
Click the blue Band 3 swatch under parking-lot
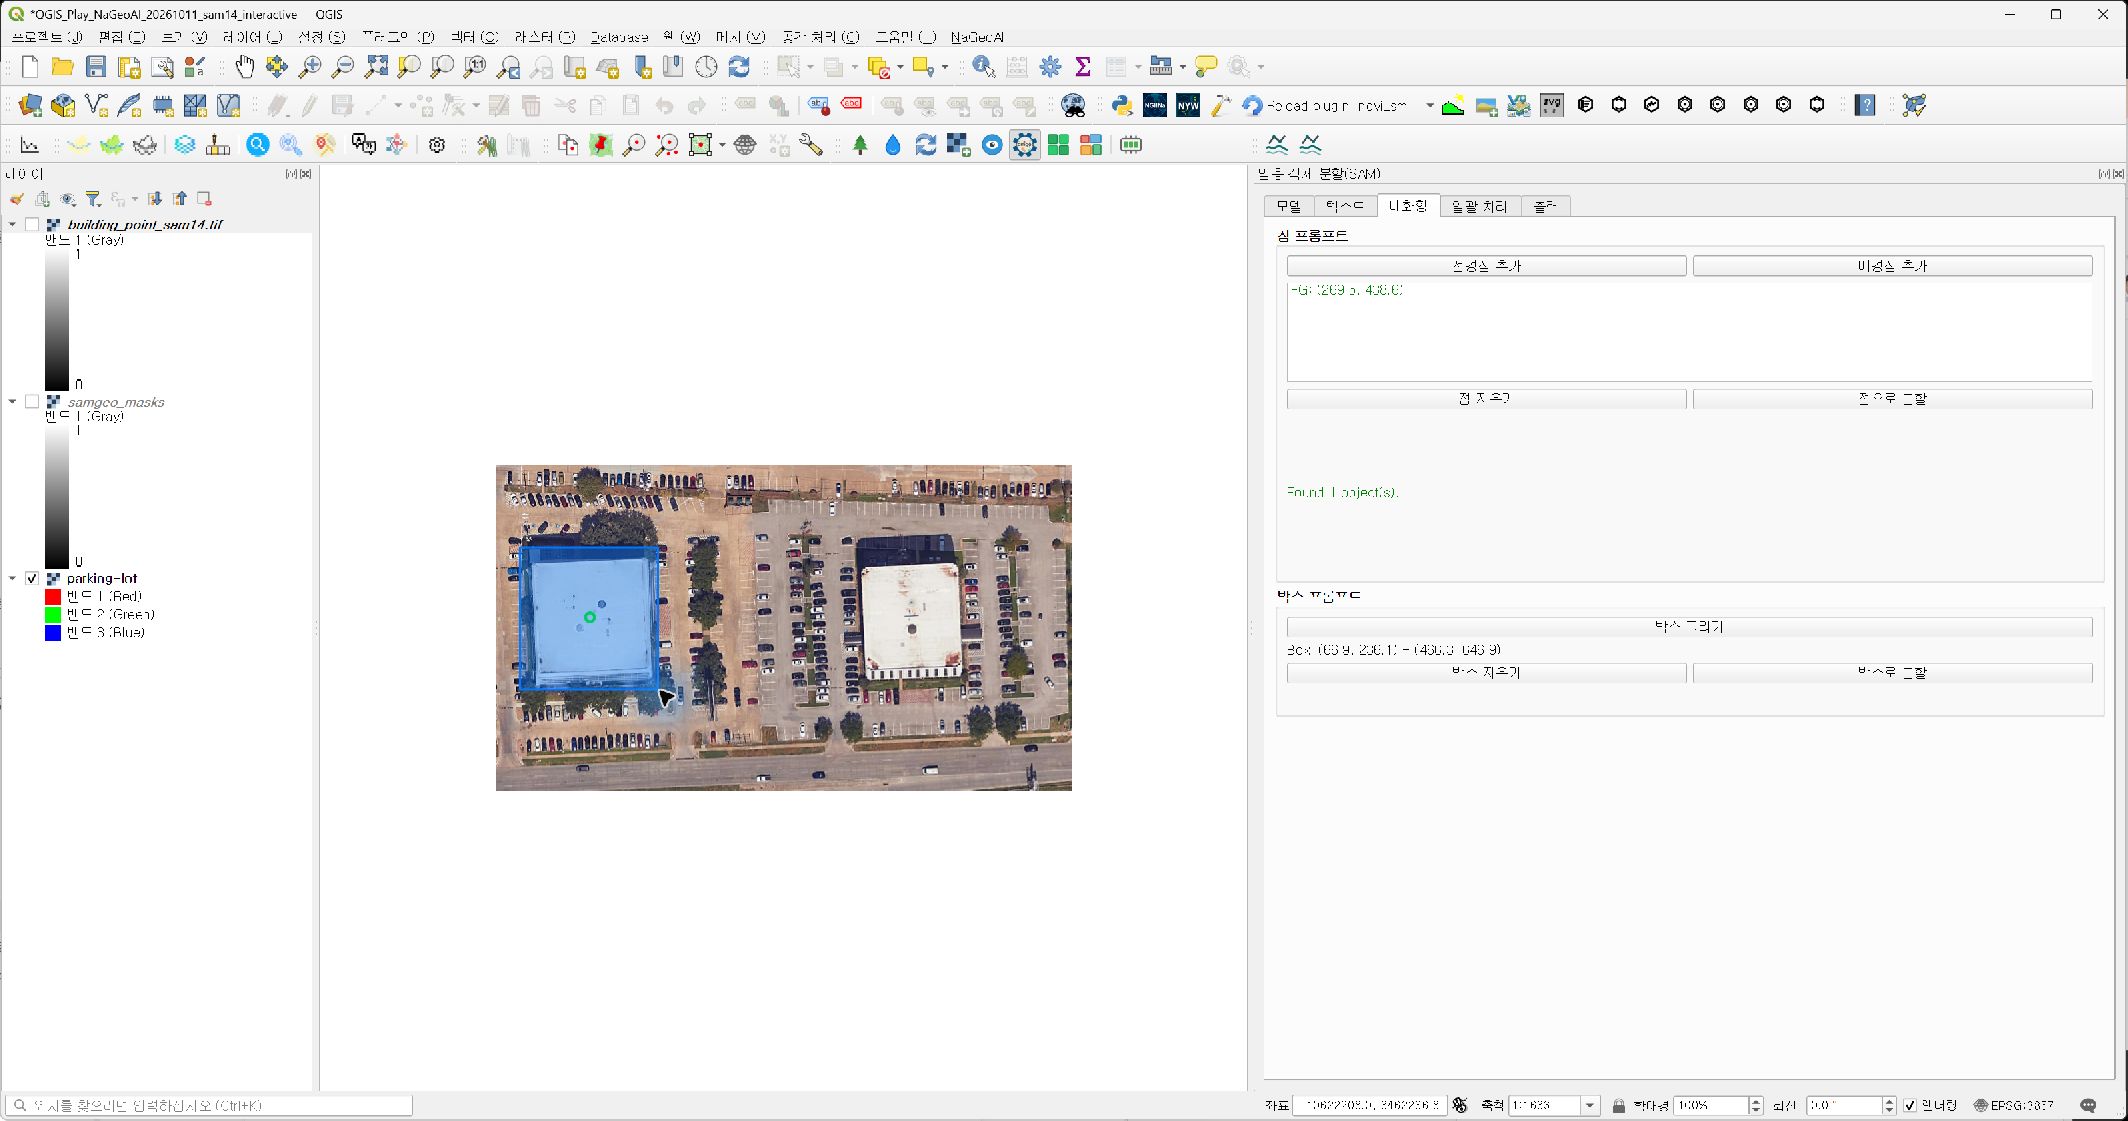coord(53,633)
